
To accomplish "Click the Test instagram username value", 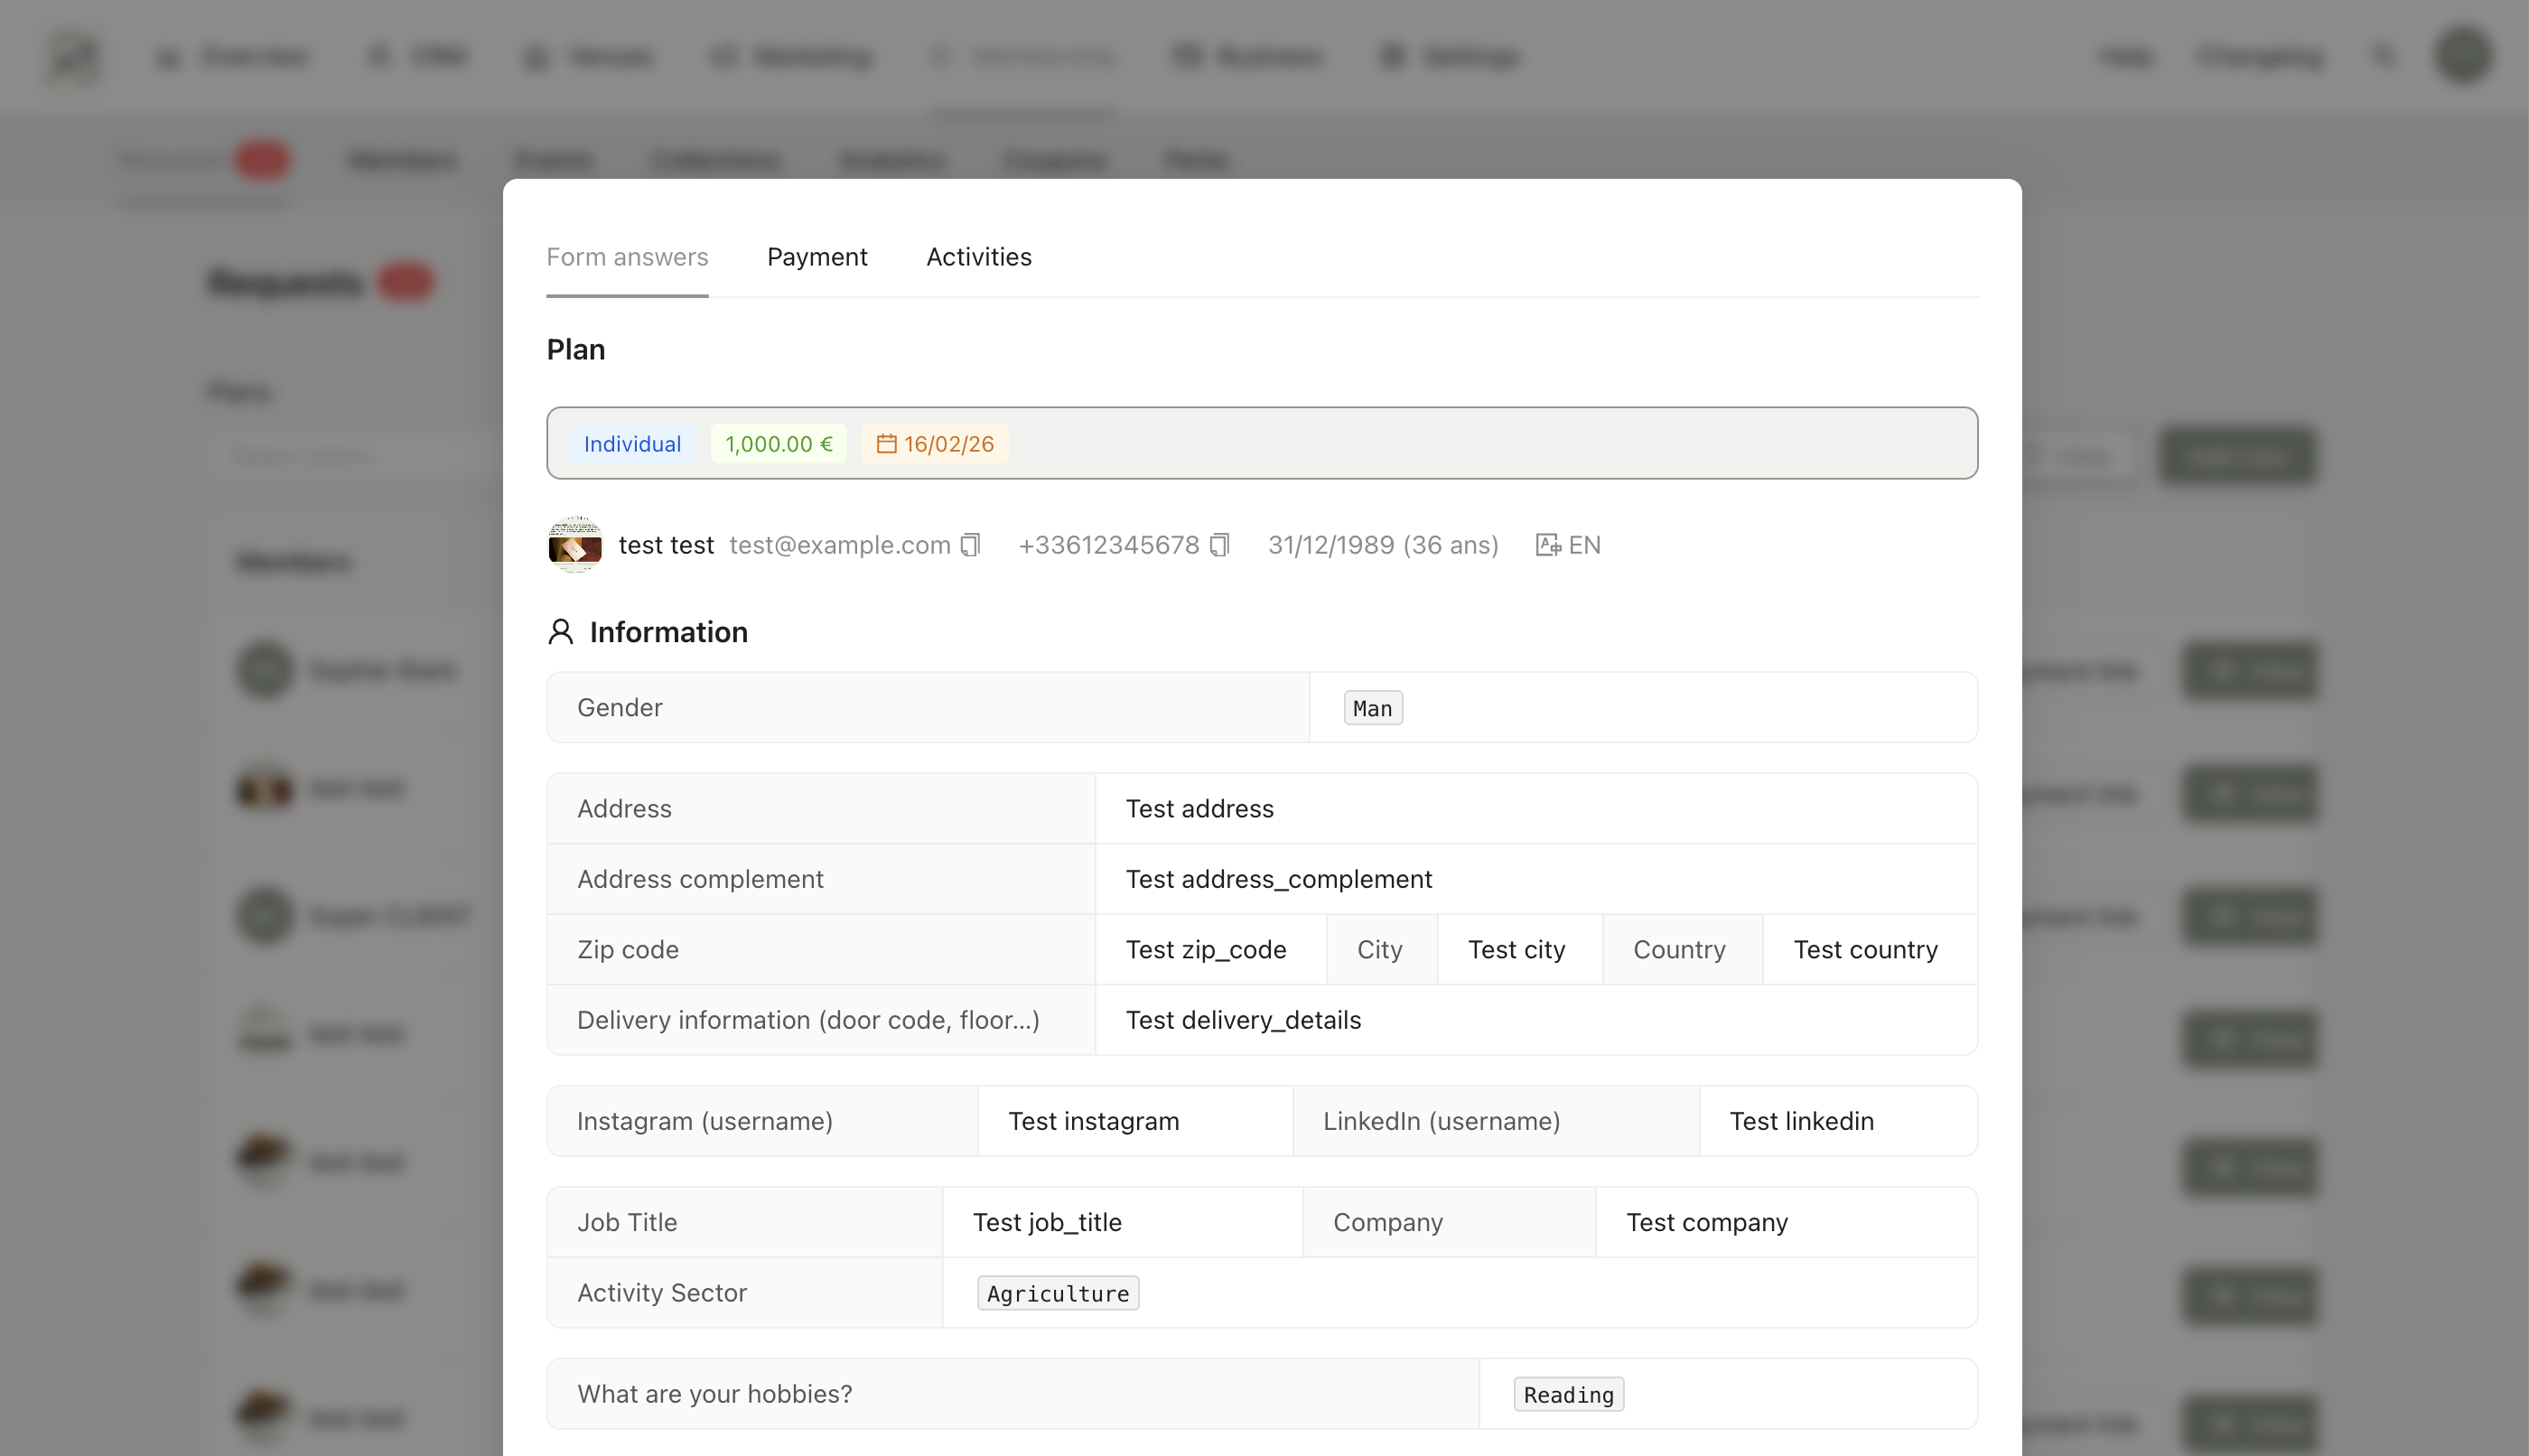I will click(x=1093, y=1121).
